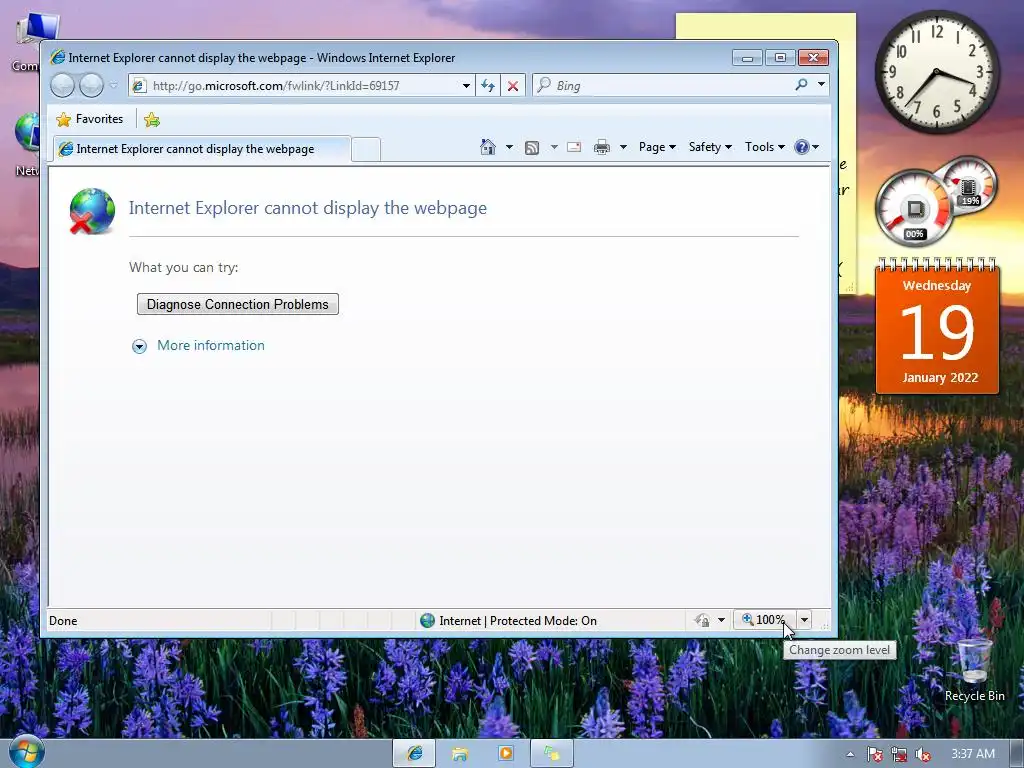Viewport: 1024px width, 768px height.
Task: Expand the More information section arrow
Action: click(x=139, y=346)
